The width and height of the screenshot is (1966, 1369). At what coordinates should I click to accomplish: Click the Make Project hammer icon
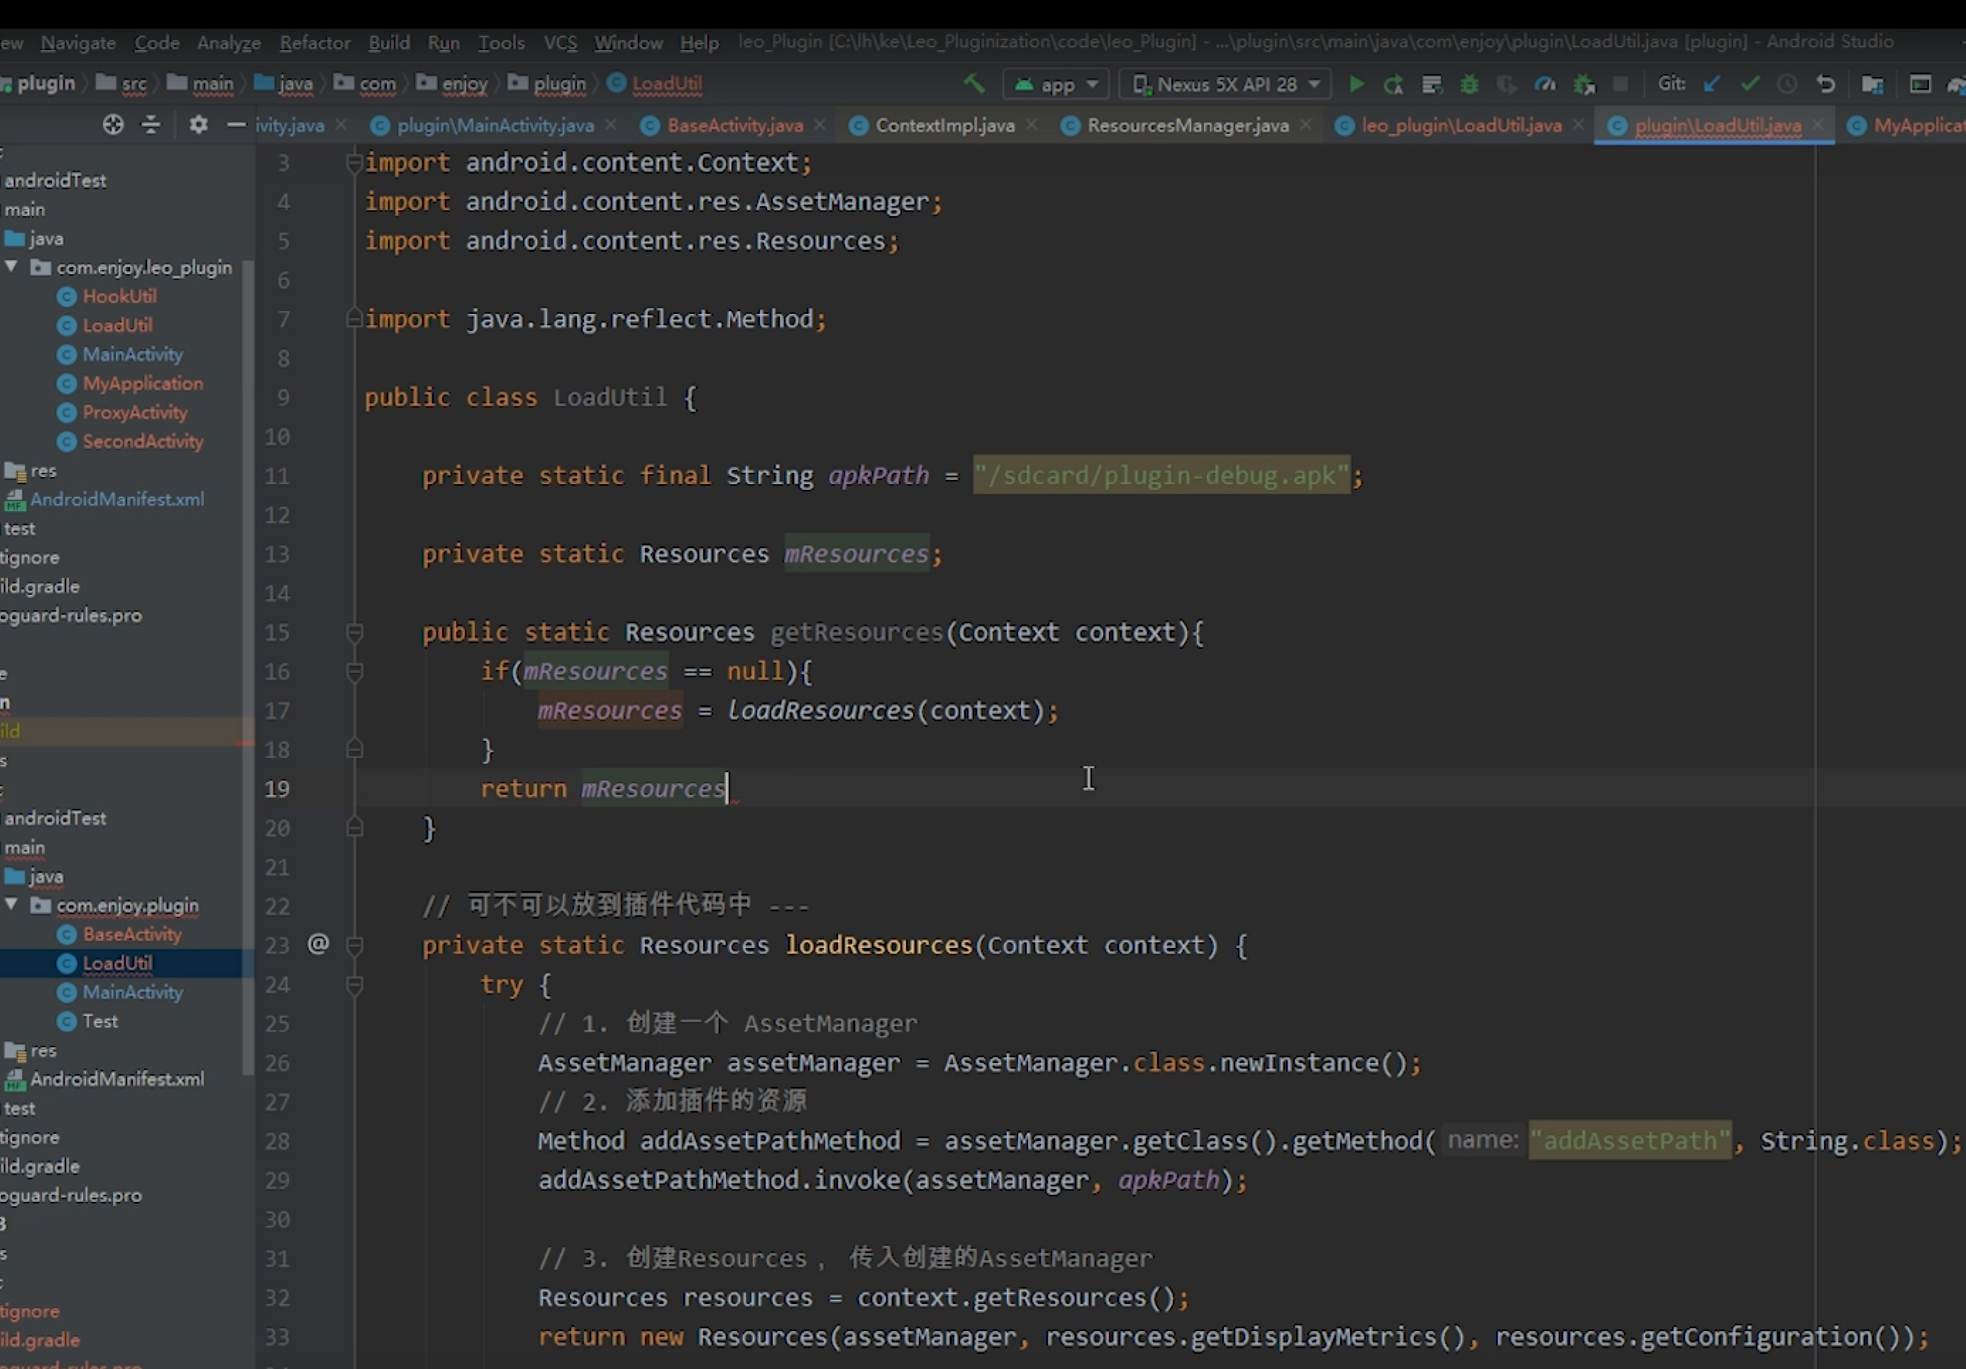click(974, 84)
